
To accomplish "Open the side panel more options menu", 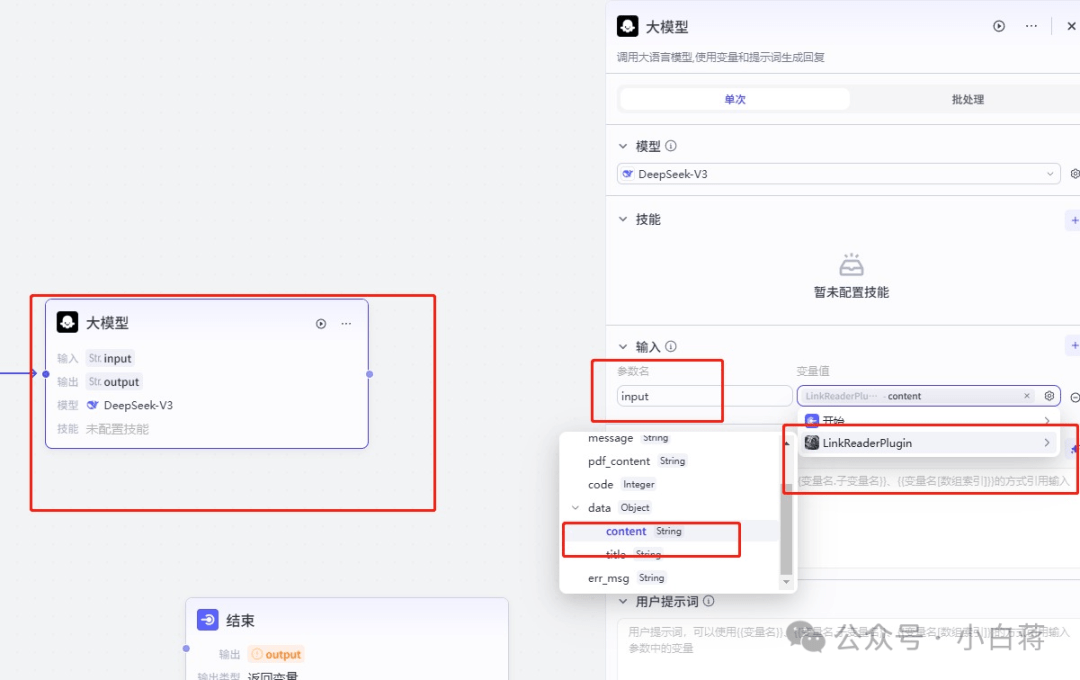I will coord(1031,26).
